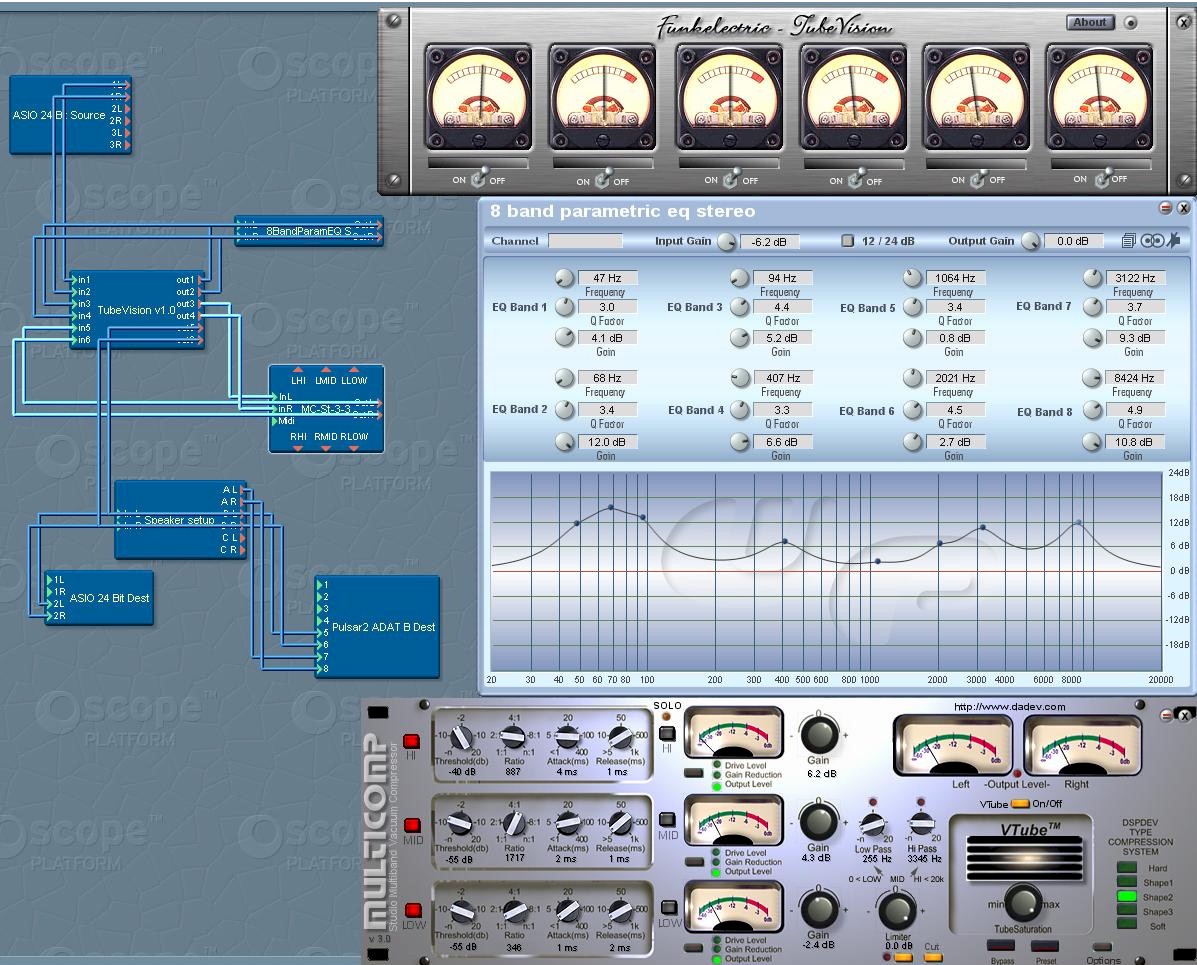Flip the second TubeVision ON/OFF switch
Screen dimensions: 1197x965
click(602, 180)
